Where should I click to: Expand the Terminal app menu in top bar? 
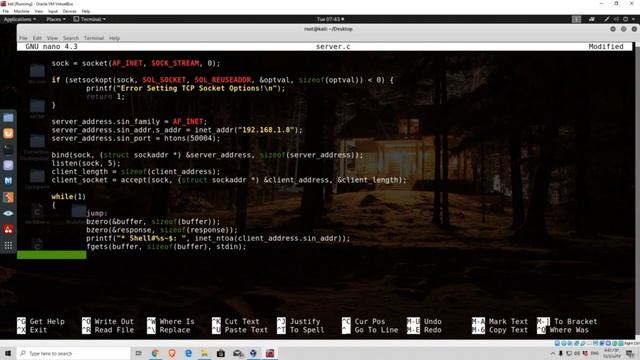pos(90,19)
